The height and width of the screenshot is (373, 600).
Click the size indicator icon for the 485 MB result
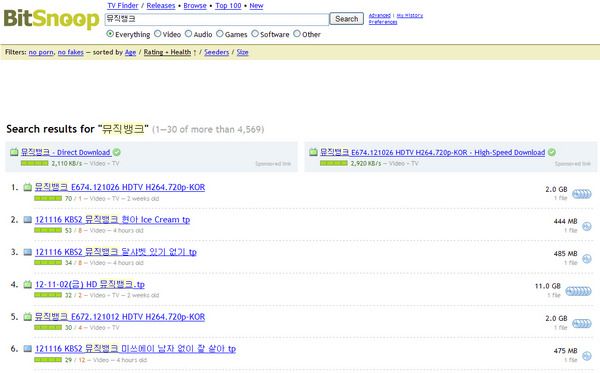tap(587, 259)
